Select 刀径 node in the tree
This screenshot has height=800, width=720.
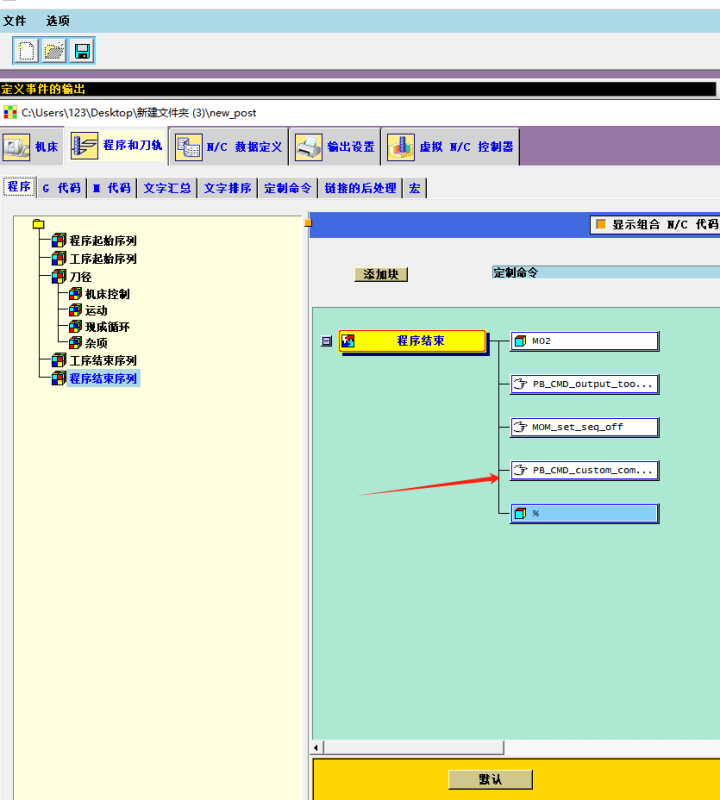tap(80, 277)
